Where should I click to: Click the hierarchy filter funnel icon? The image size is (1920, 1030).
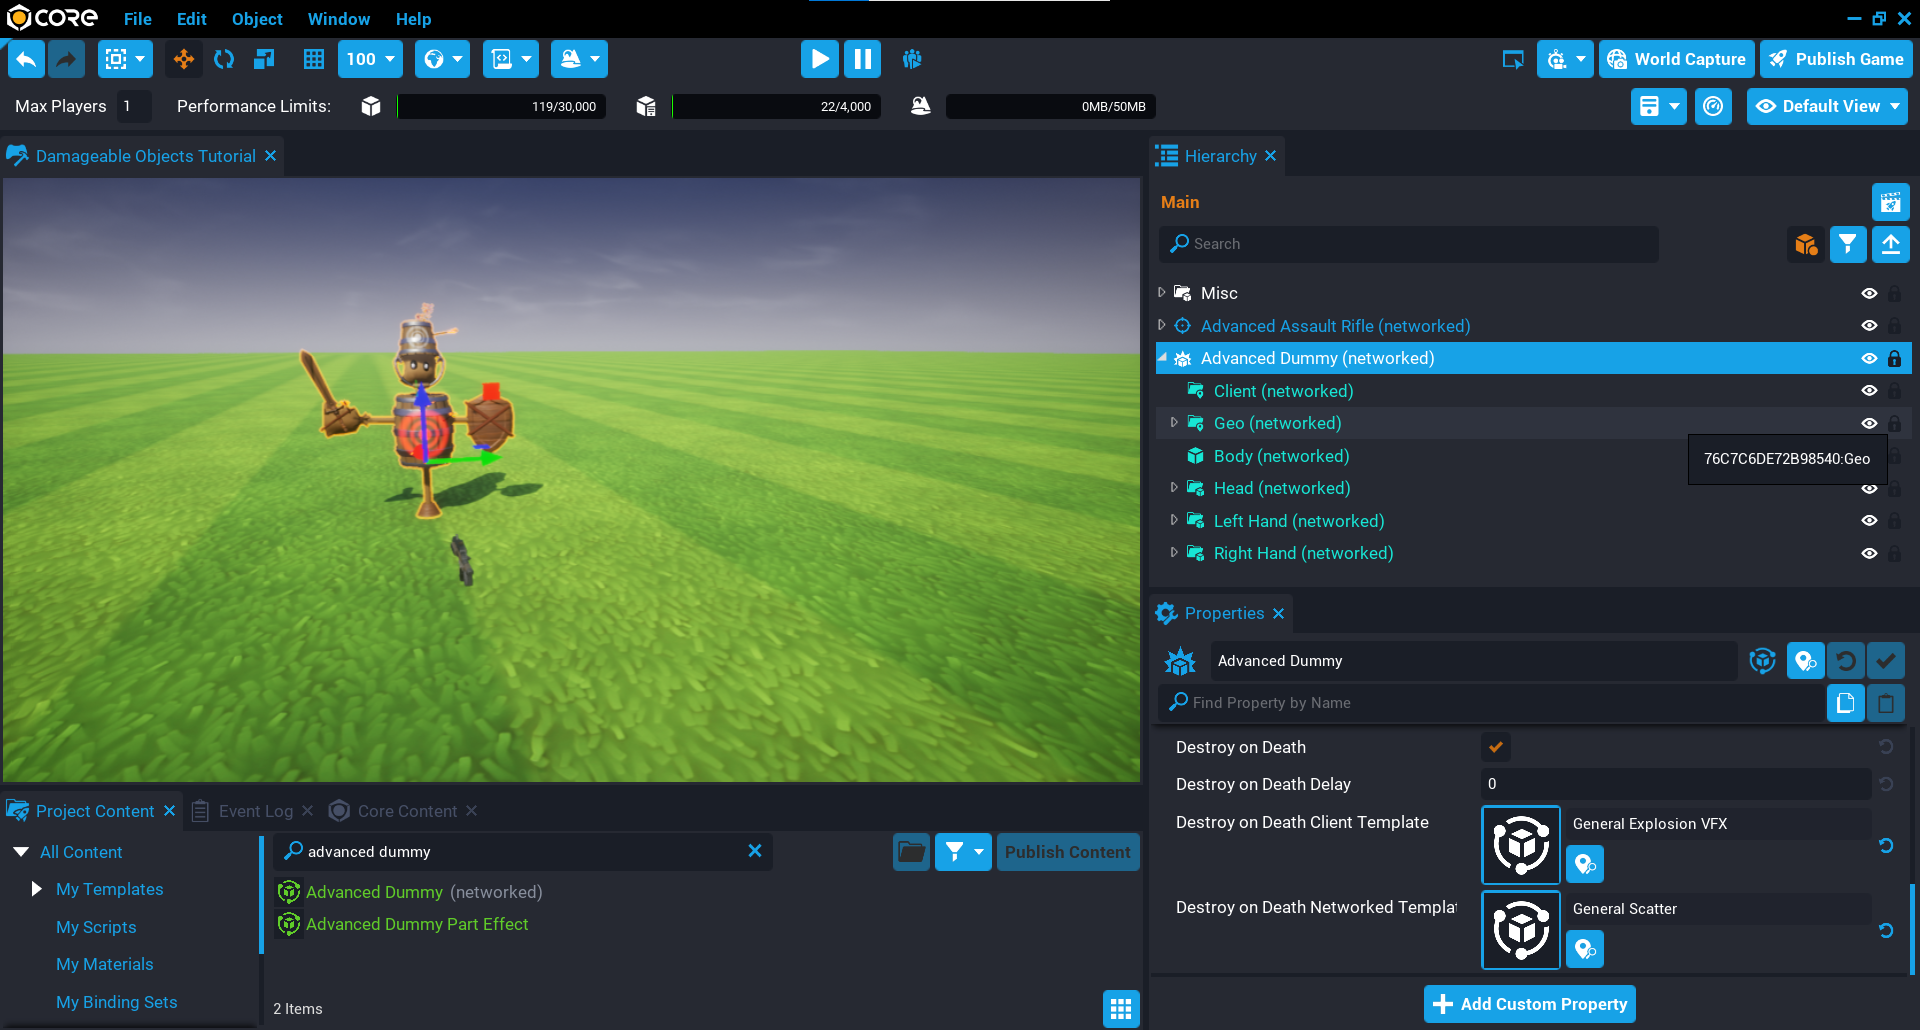[x=1848, y=244]
